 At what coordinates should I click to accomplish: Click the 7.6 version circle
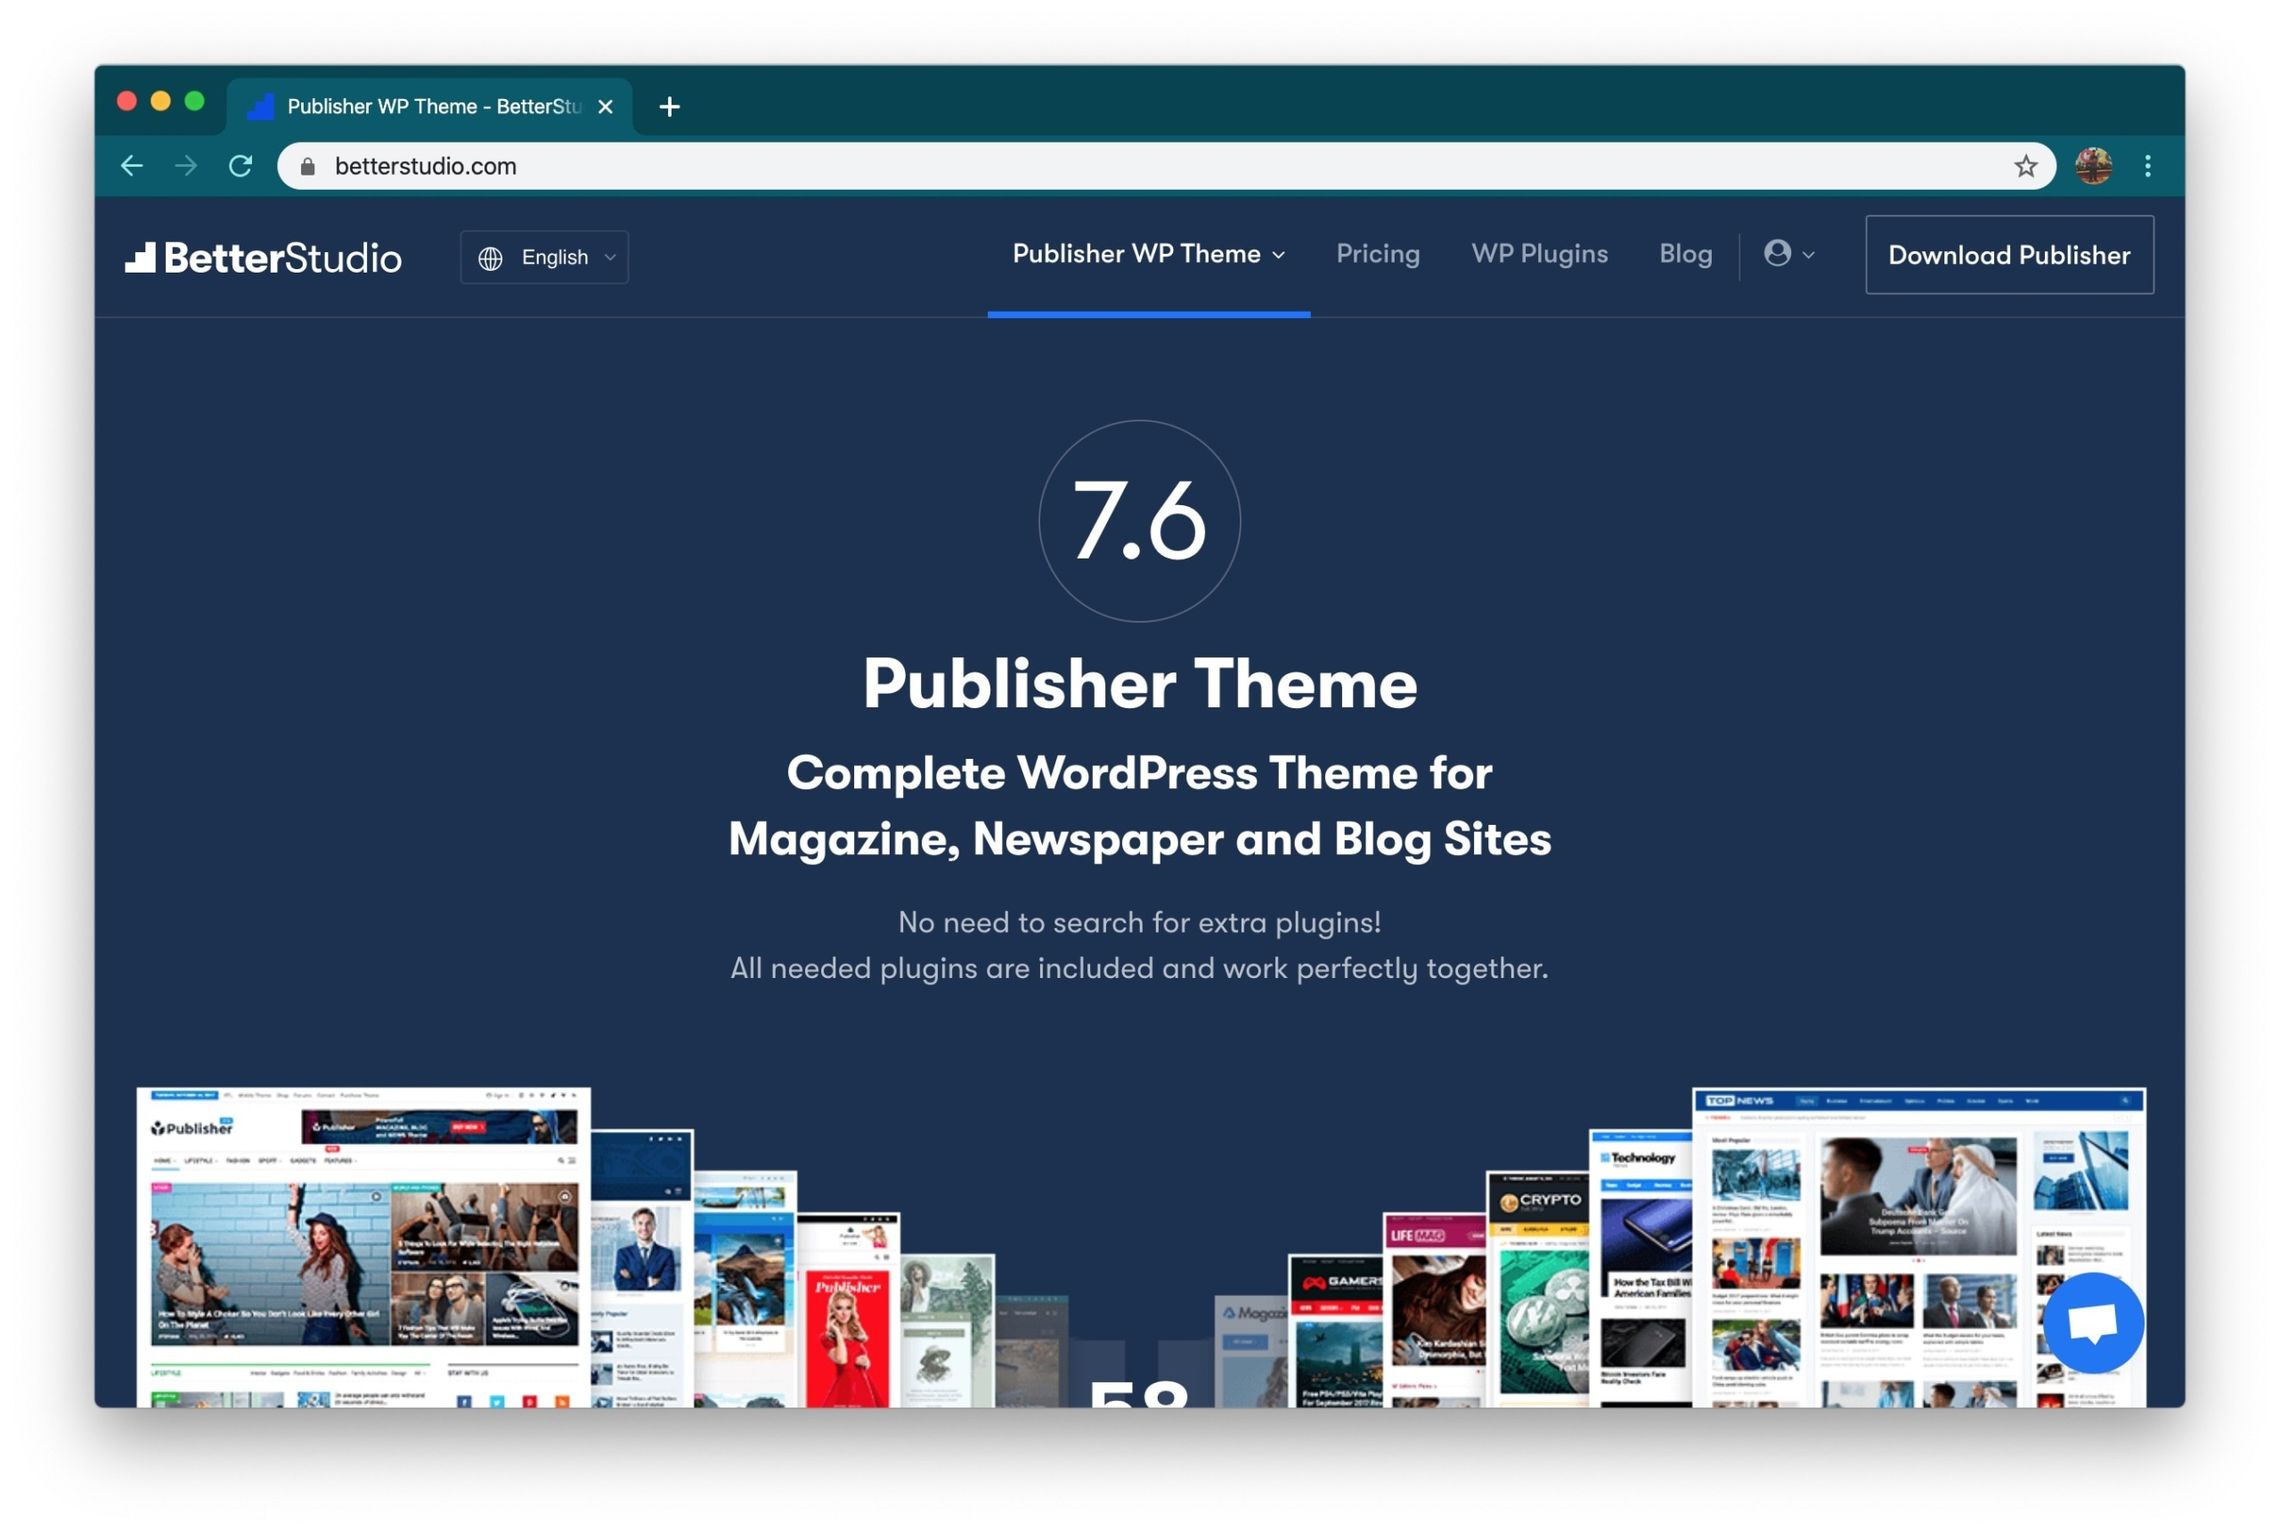coord(1139,520)
